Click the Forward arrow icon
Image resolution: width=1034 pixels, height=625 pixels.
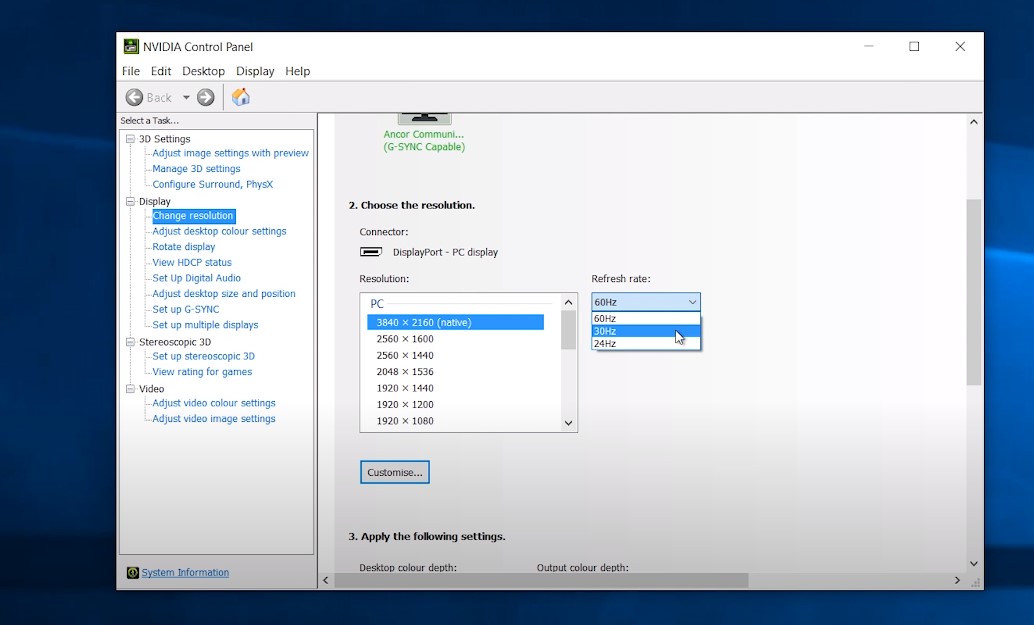tap(206, 98)
